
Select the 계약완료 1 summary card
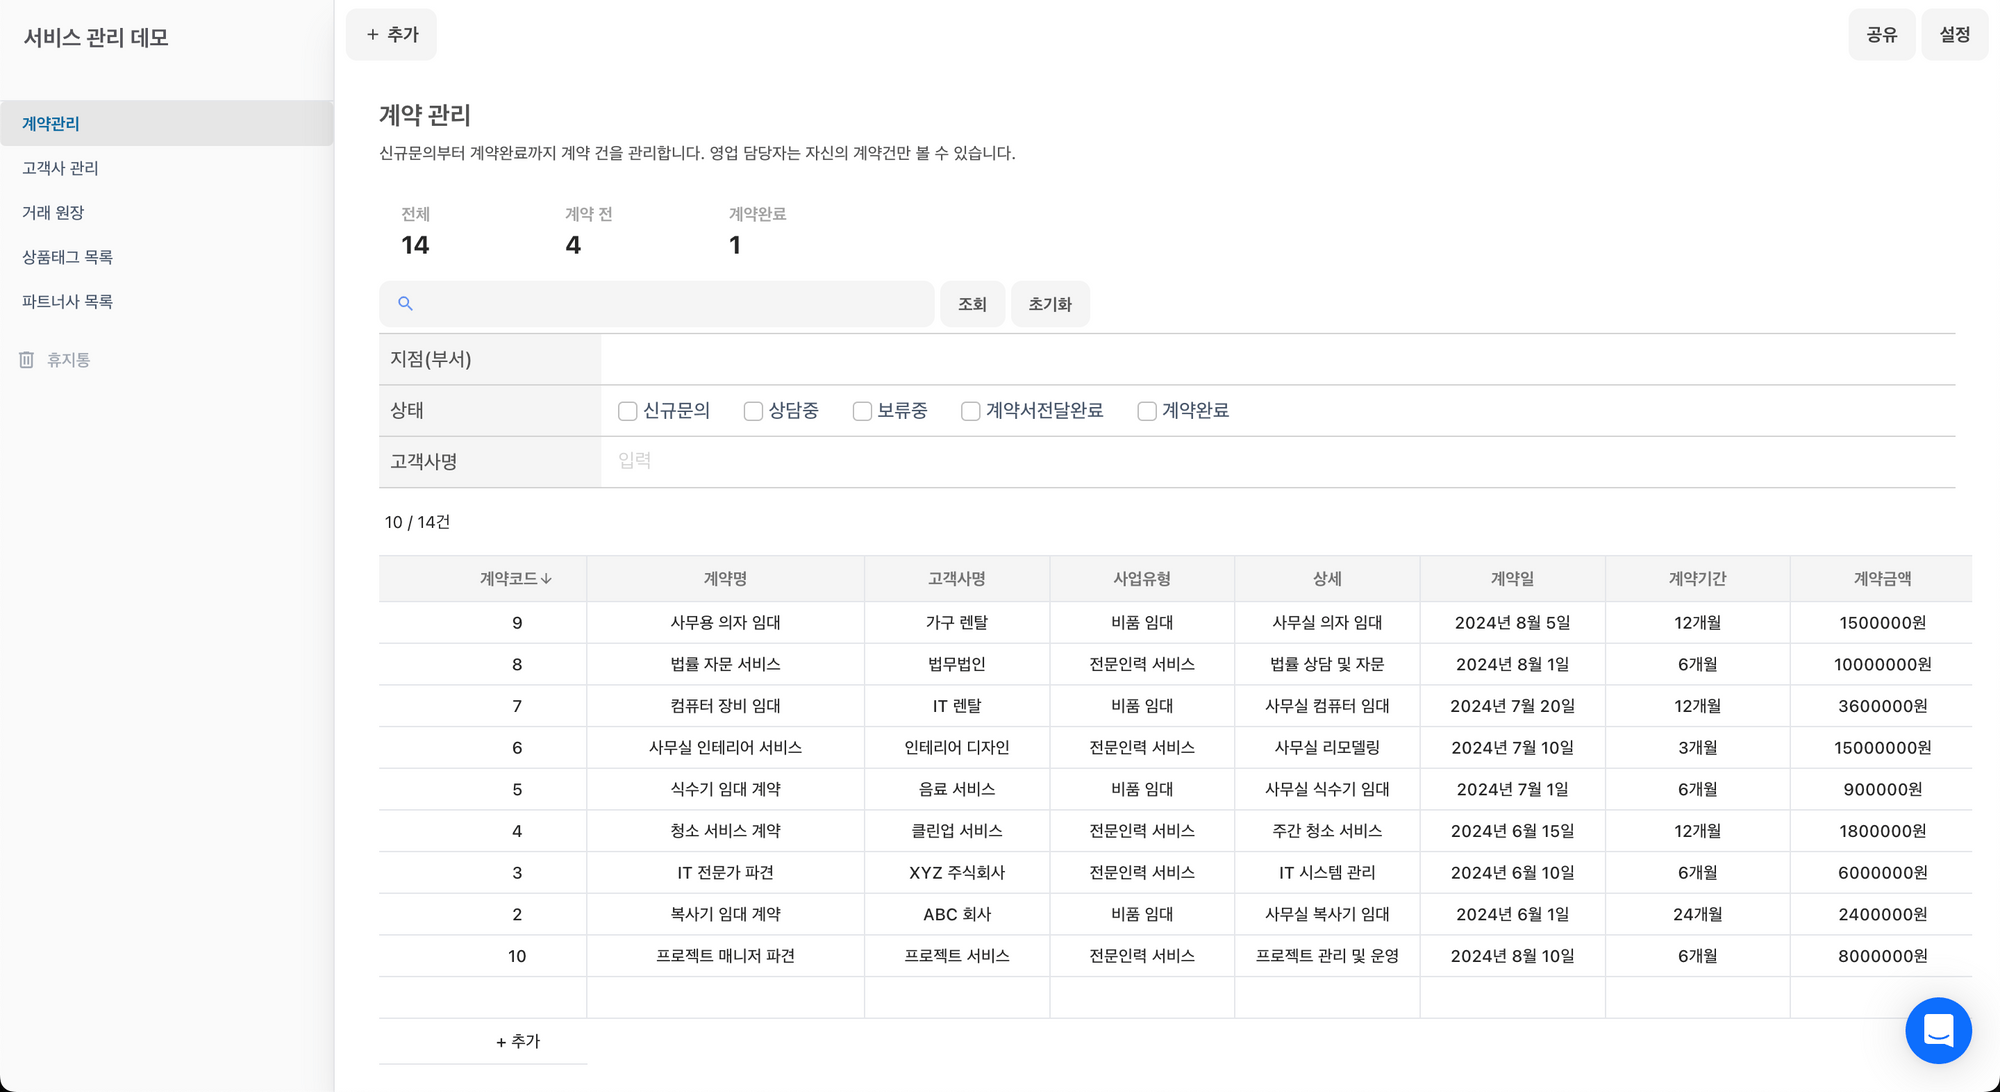click(757, 232)
